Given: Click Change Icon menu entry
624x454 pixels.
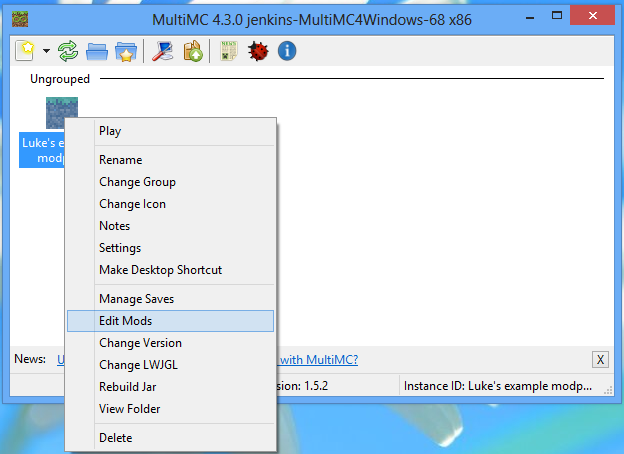Looking at the screenshot, I should coord(132,204).
